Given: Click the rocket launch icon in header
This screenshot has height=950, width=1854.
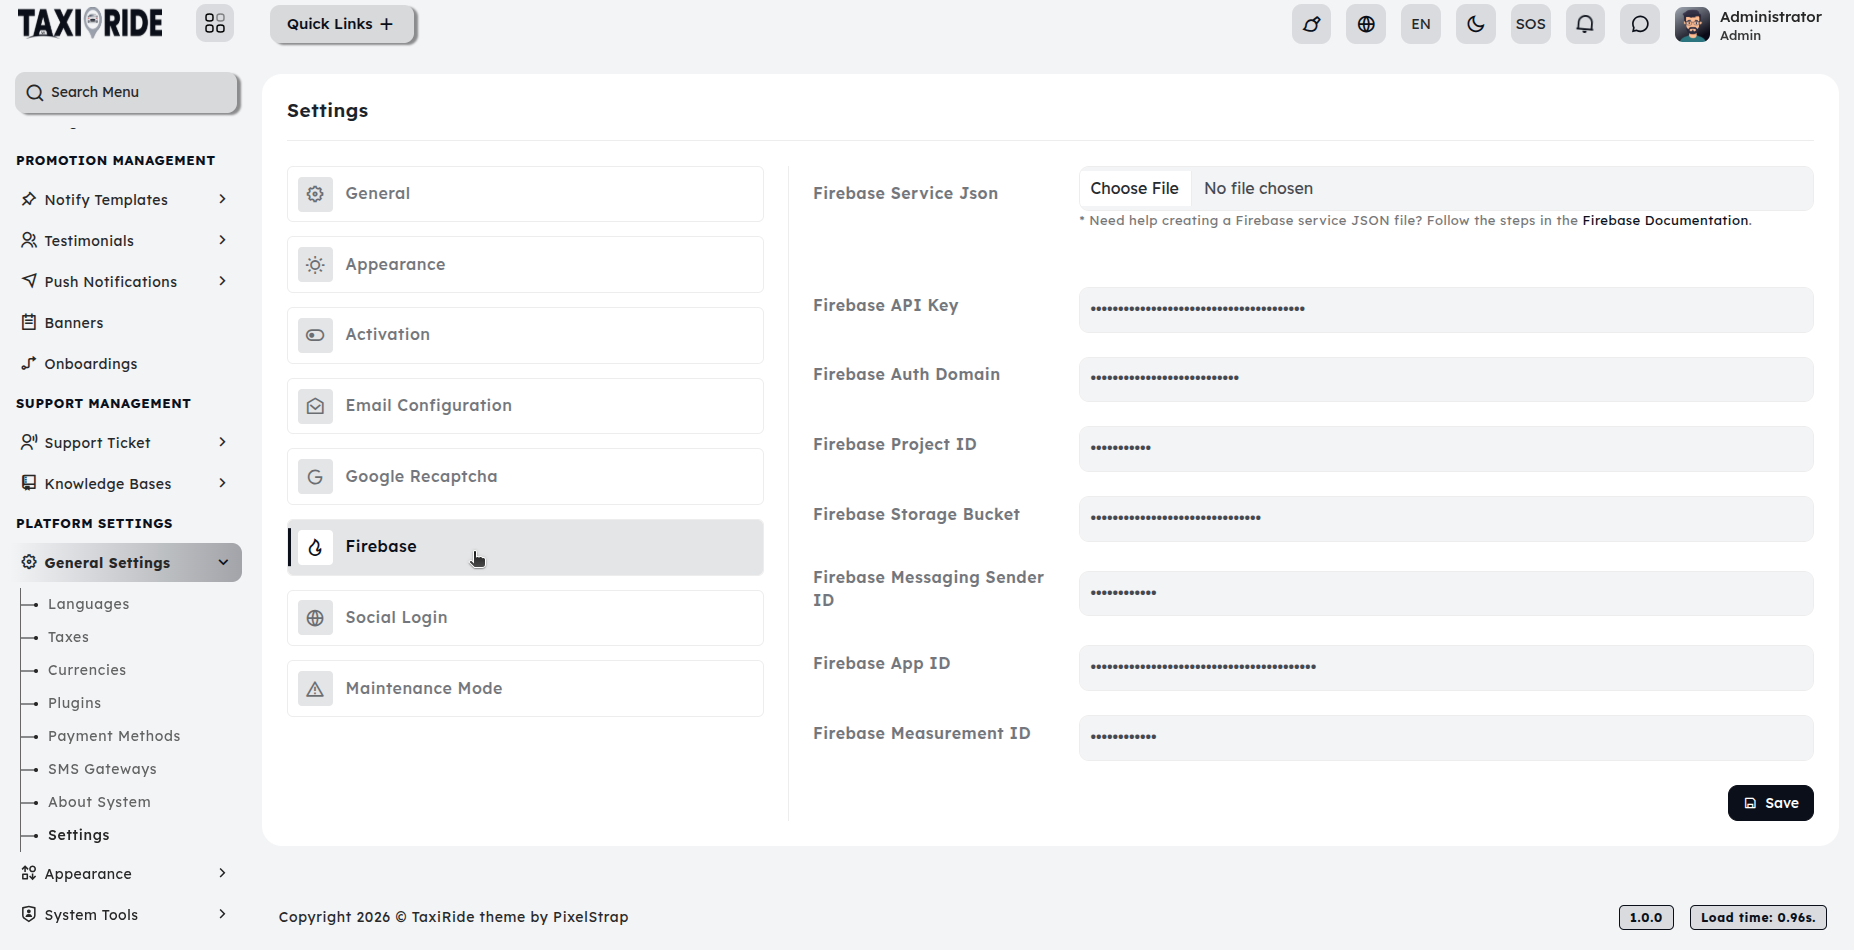Looking at the screenshot, I should (x=1311, y=24).
